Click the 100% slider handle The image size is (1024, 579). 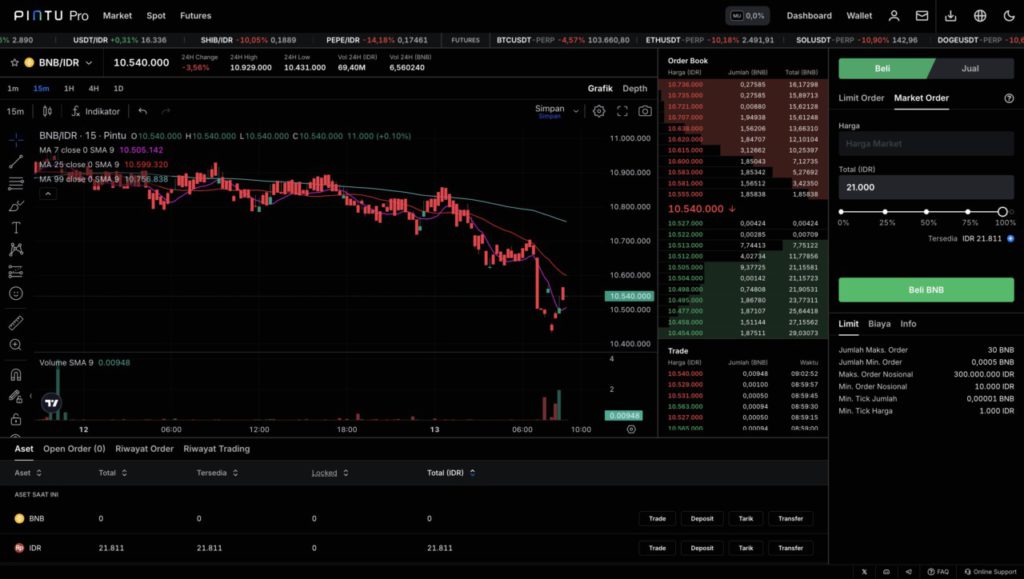click(x=1002, y=211)
